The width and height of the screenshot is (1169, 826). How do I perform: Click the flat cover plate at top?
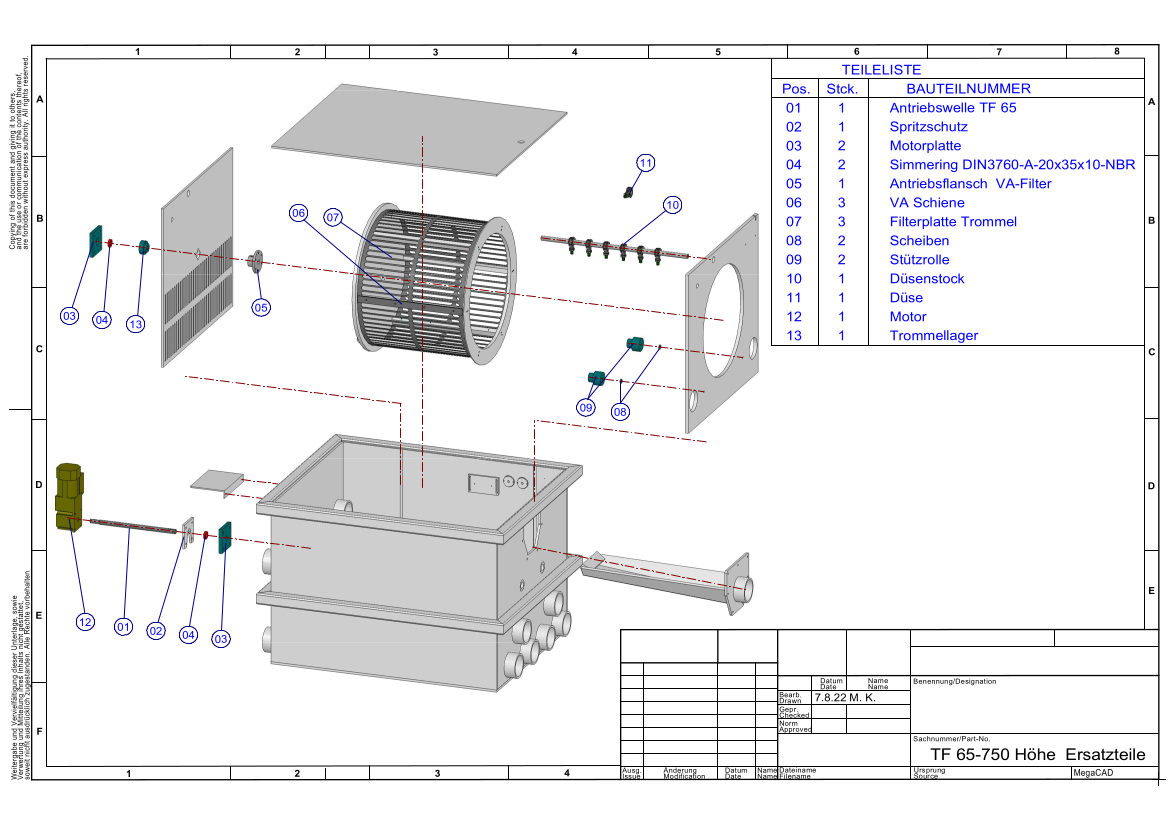(419, 128)
